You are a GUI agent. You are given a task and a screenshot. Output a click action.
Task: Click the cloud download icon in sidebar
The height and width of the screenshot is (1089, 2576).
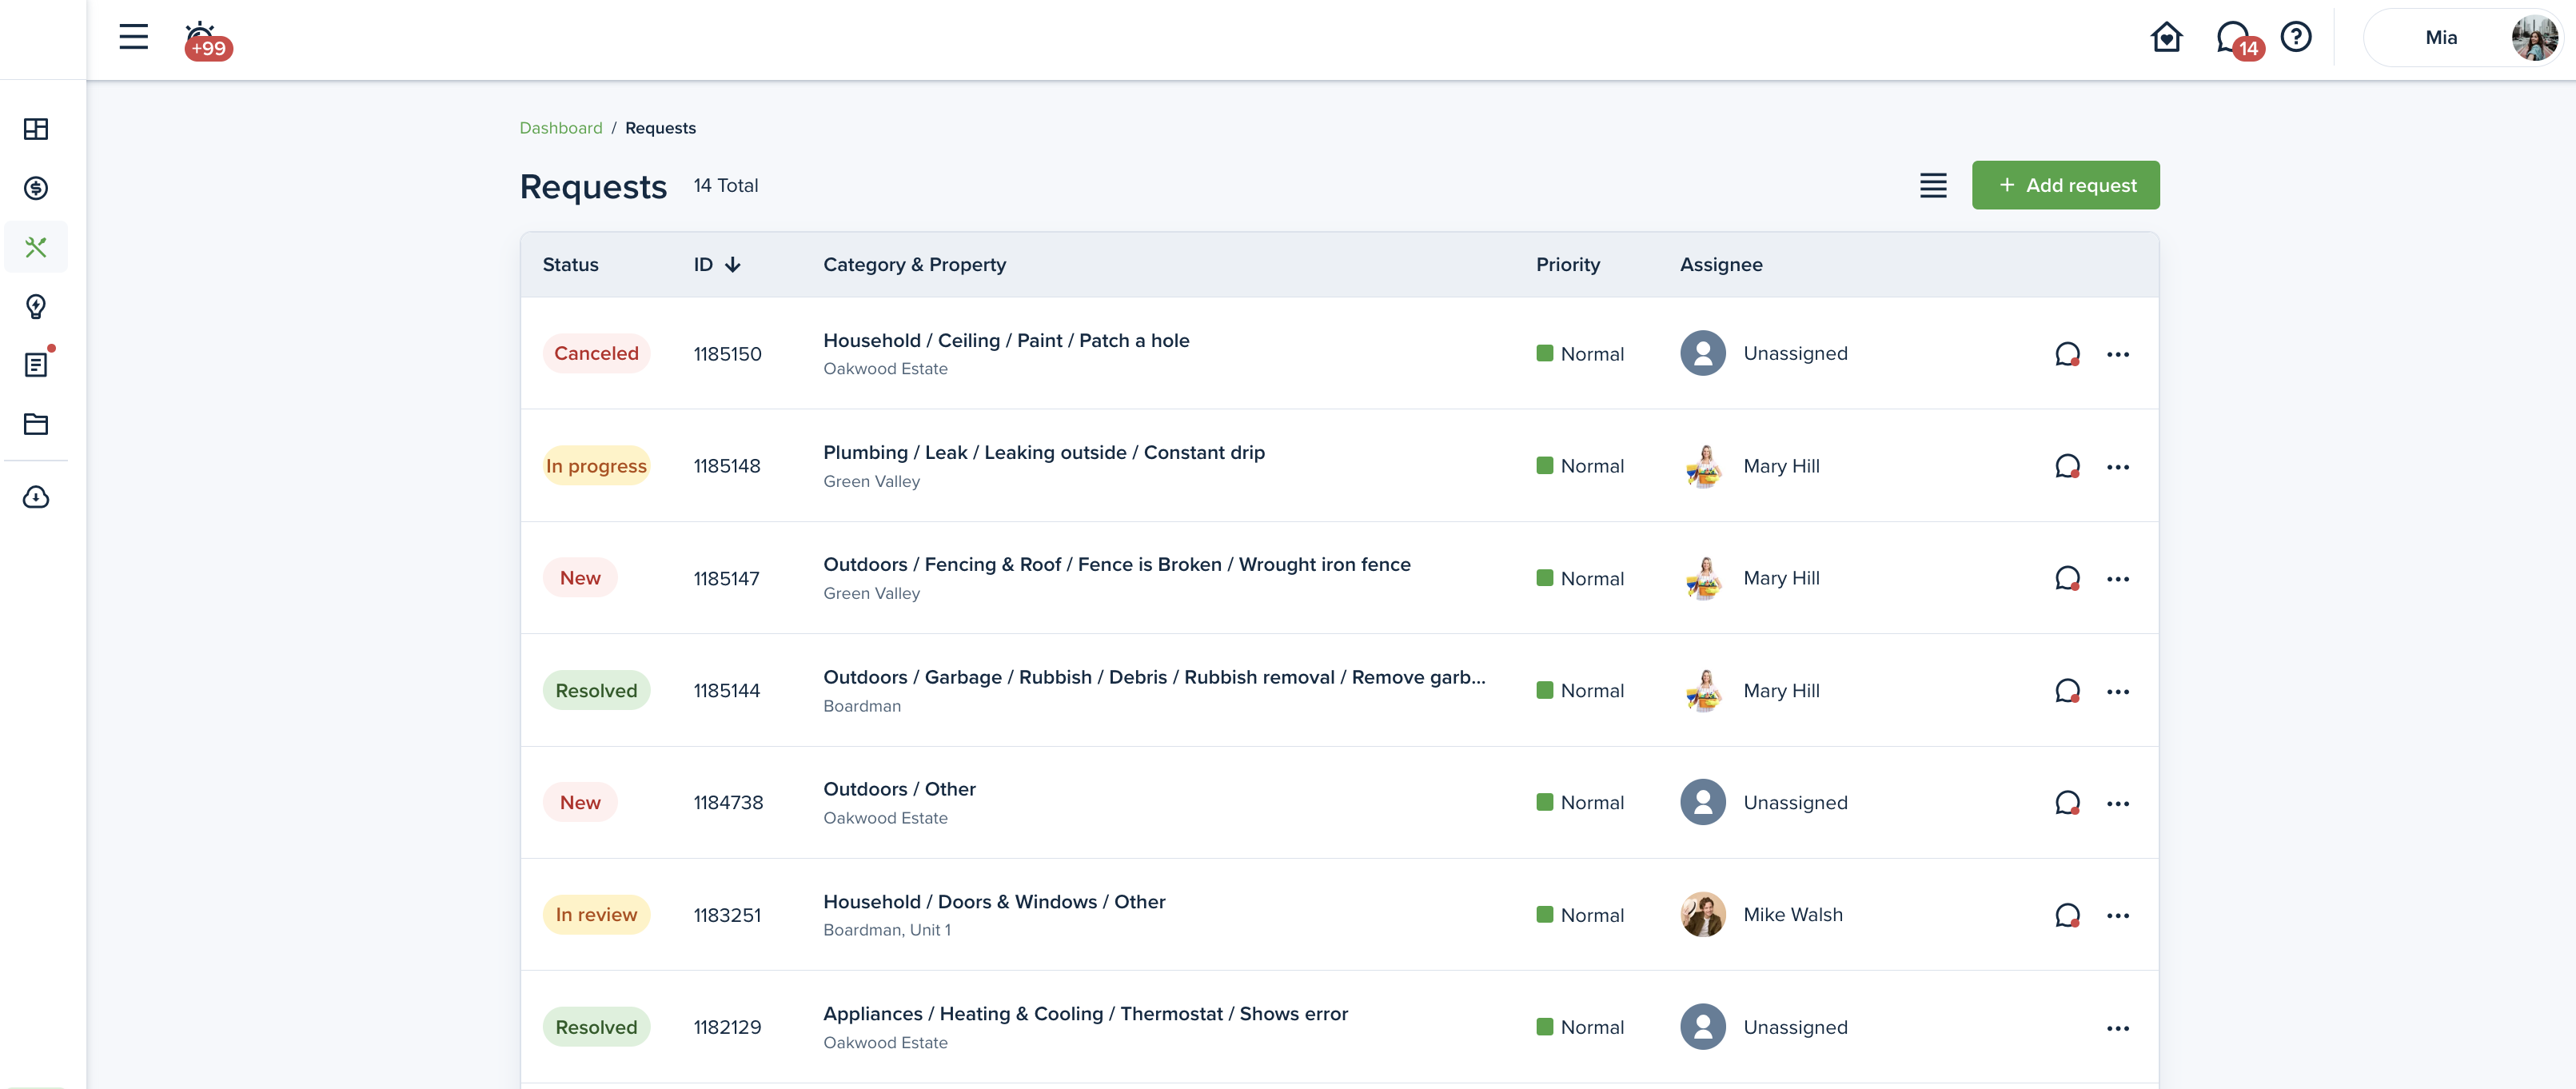[36, 497]
